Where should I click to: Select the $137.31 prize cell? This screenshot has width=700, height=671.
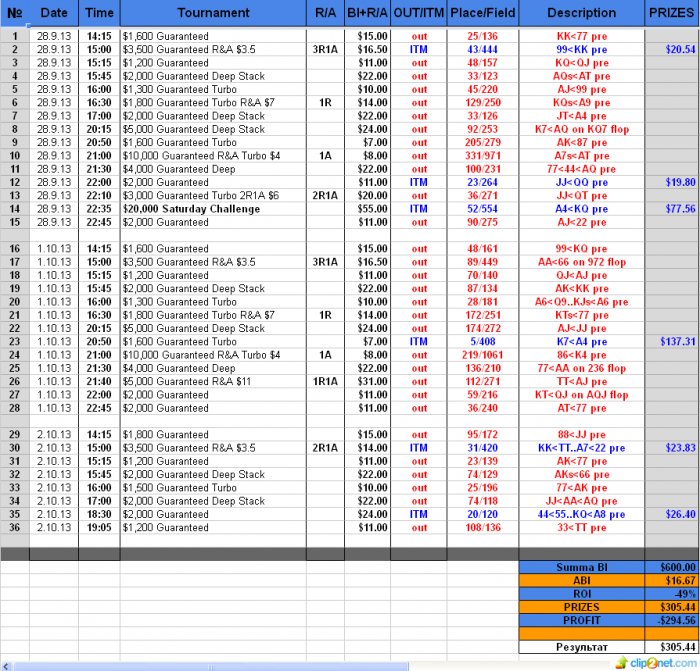click(672, 342)
